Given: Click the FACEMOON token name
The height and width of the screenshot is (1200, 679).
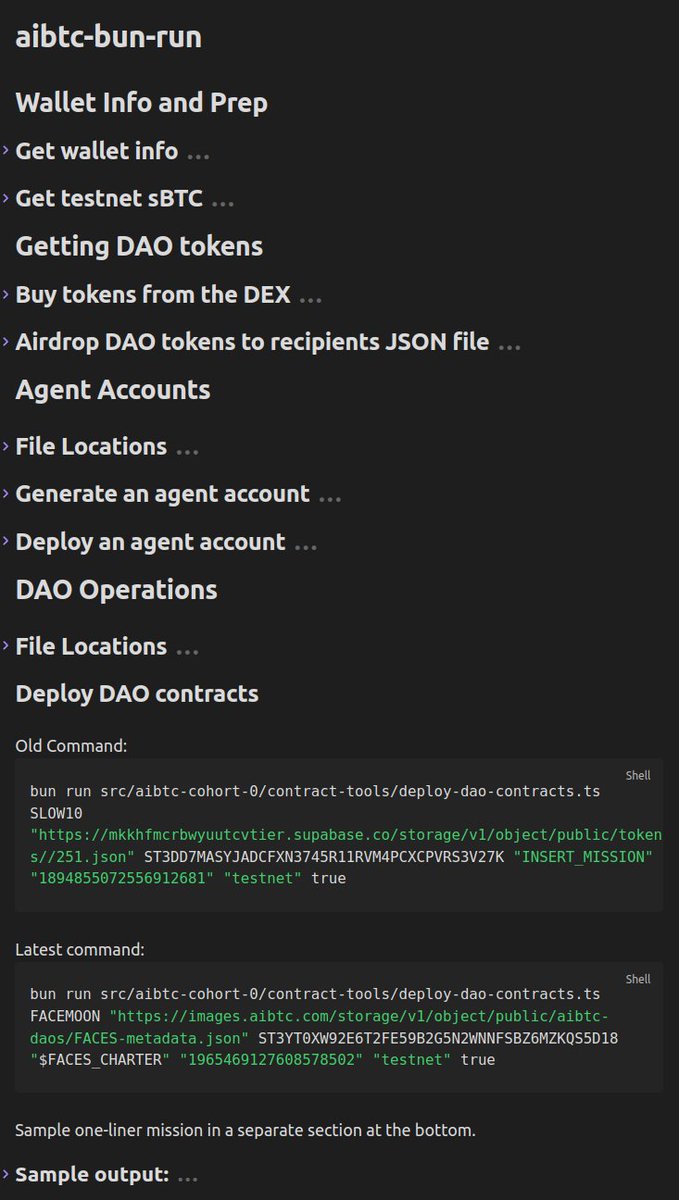Looking at the screenshot, I should pos(65,1016).
